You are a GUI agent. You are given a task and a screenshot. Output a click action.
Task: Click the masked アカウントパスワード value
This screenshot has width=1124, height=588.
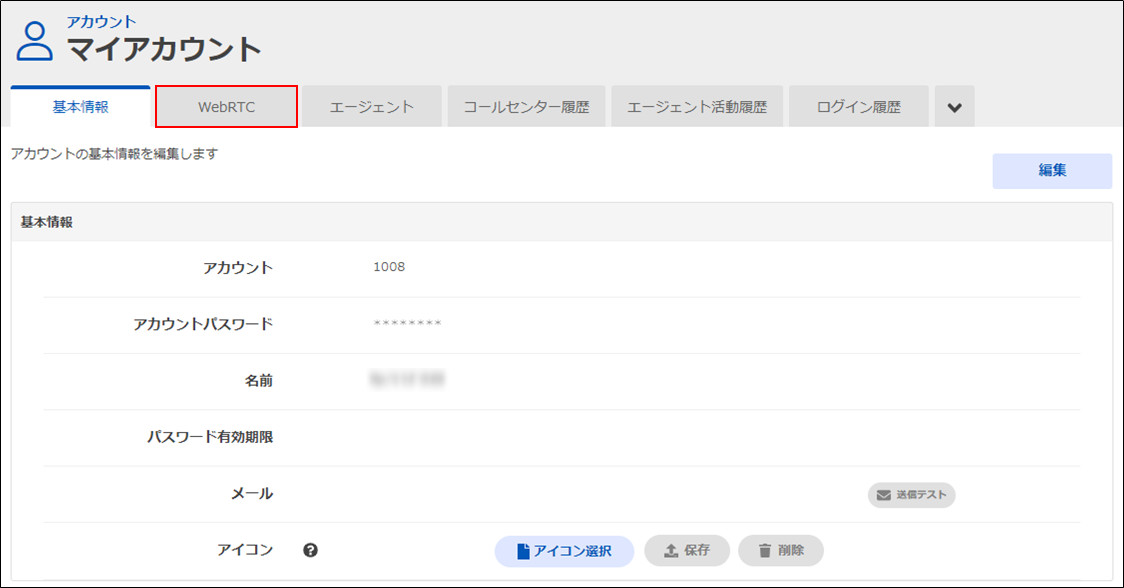[407, 324]
